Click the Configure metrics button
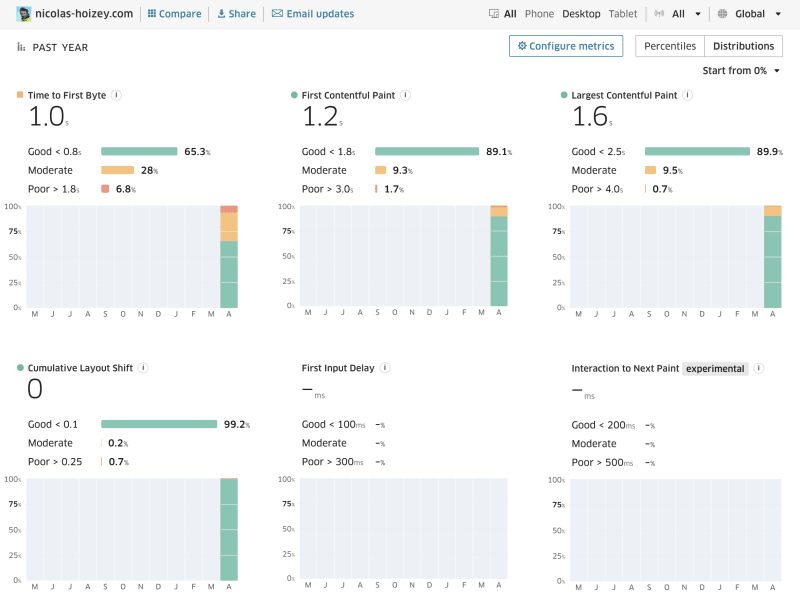This screenshot has height=608, width=800. pyautogui.click(x=566, y=46)
